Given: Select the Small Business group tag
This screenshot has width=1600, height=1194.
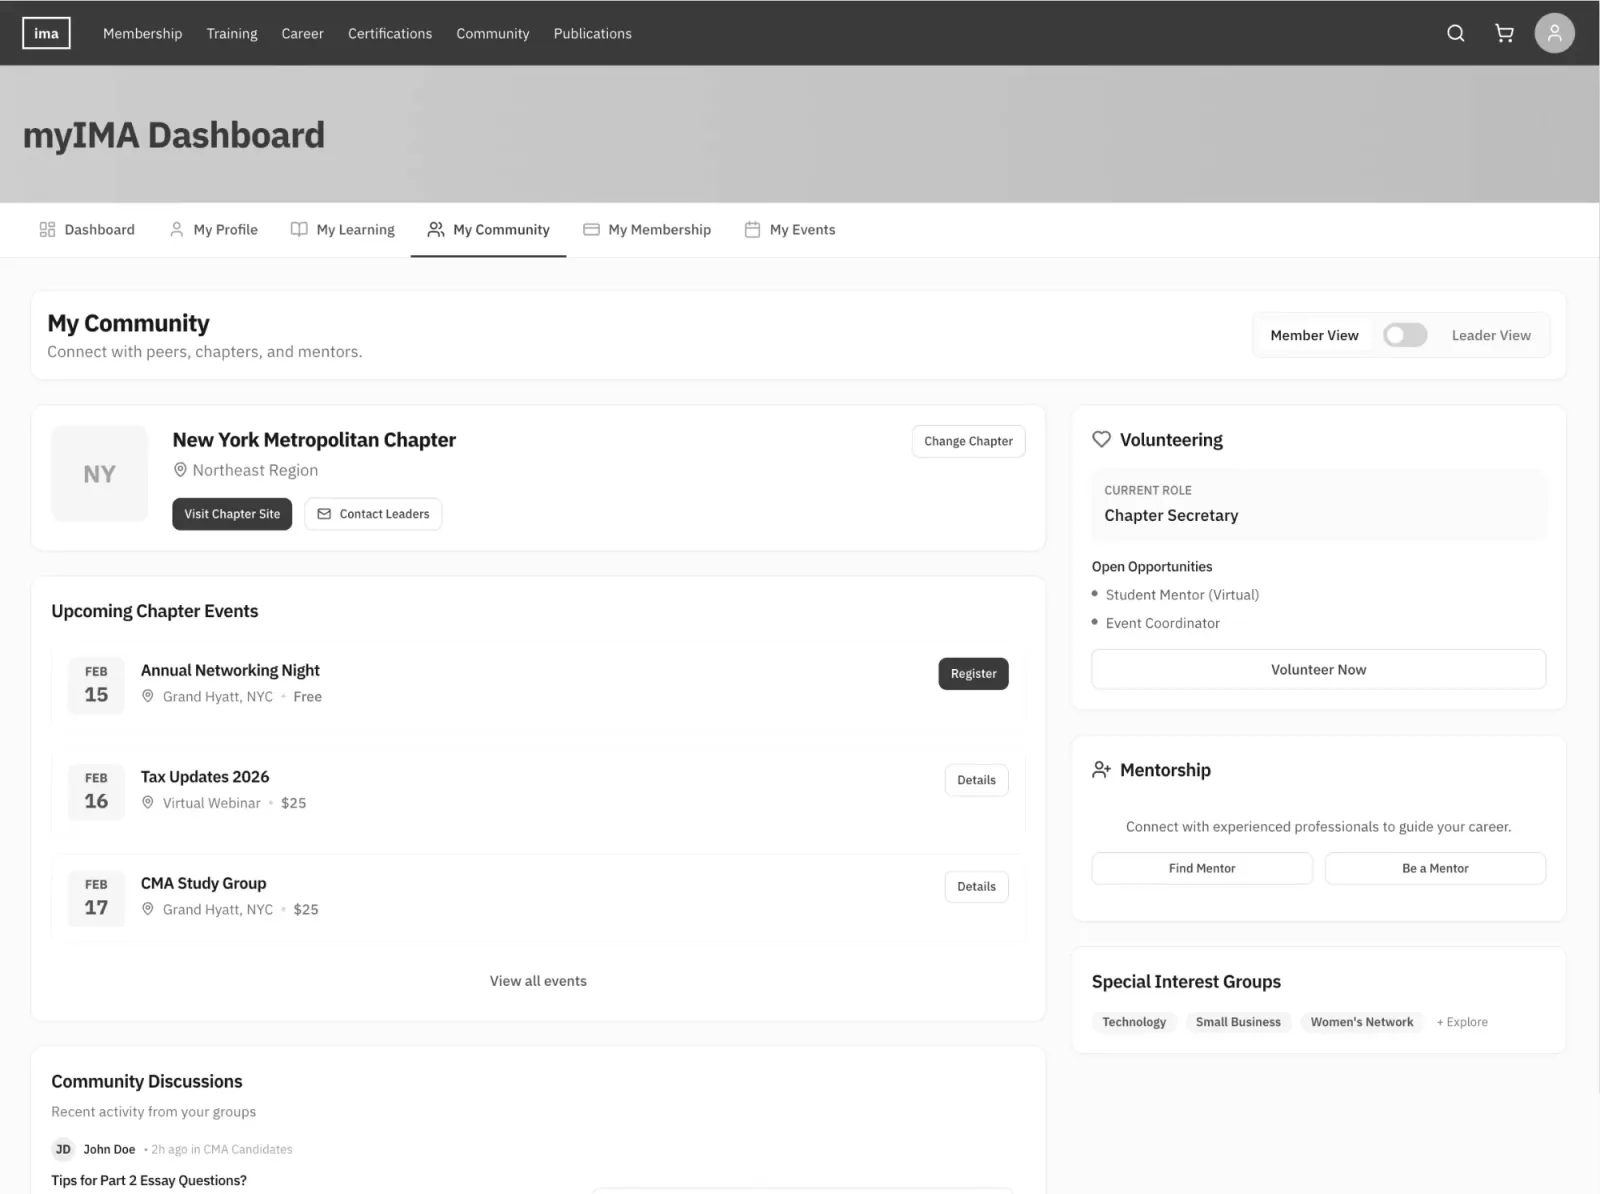Looking at the screenshot, I should (1238, 1022).
